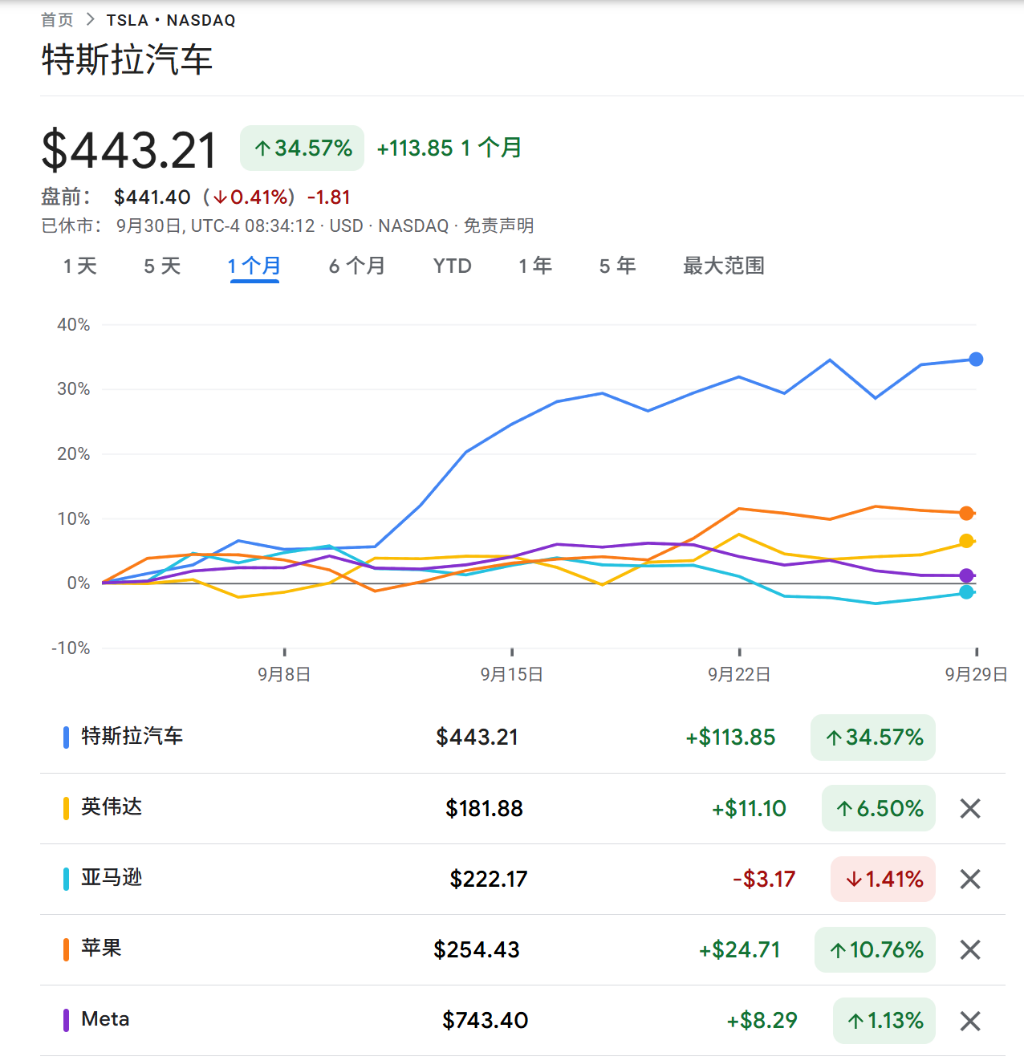Open the 6个月 chart view
1024x1061 pixels.
357,266
